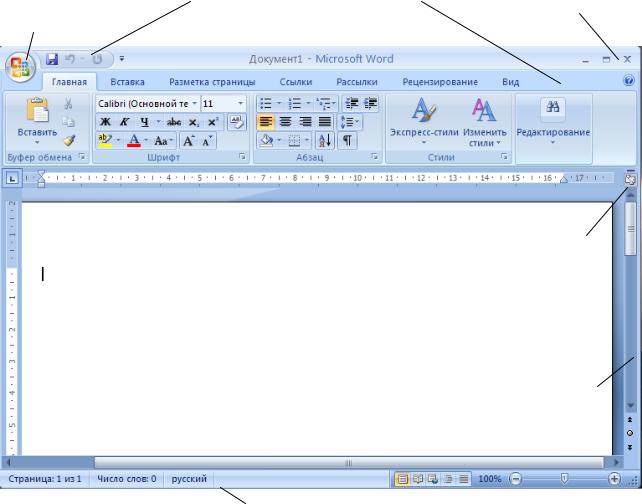Open Customize Quick Access Toolbar dropdown
642x504 pixels.
tap(122, 59)
